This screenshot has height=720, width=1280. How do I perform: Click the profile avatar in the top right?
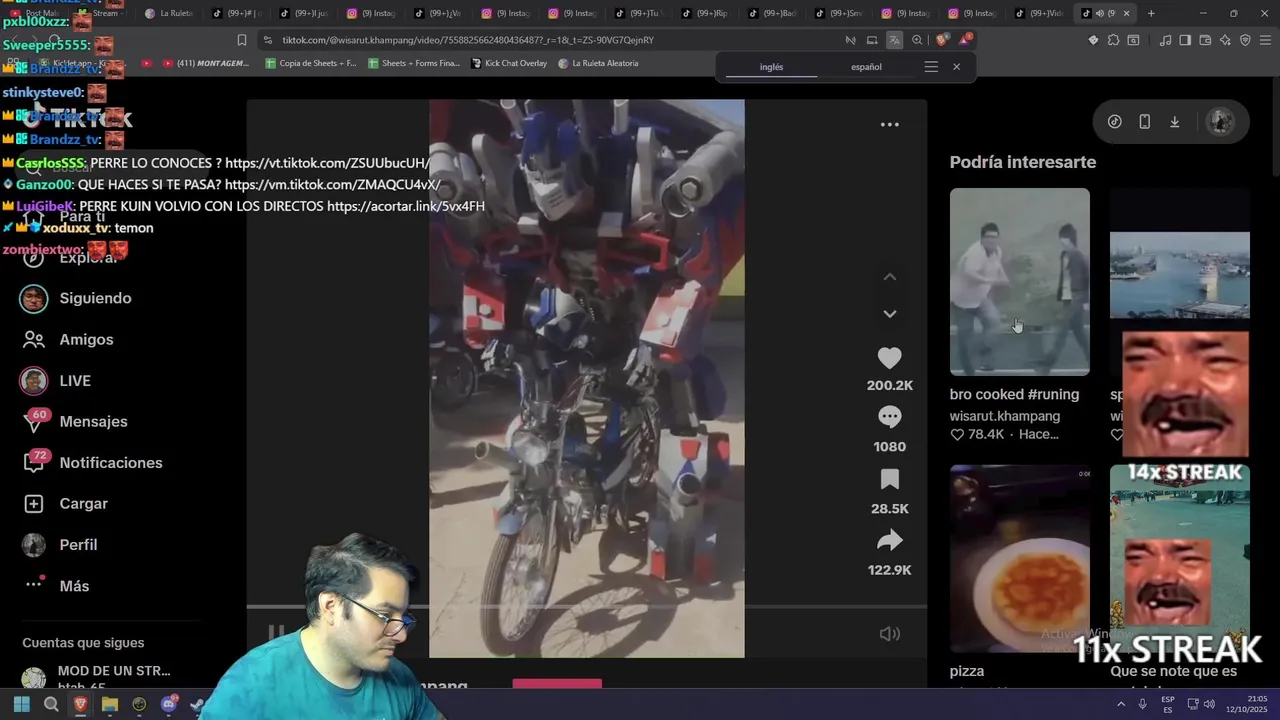pyautogui.click(x=1220, y=121)
